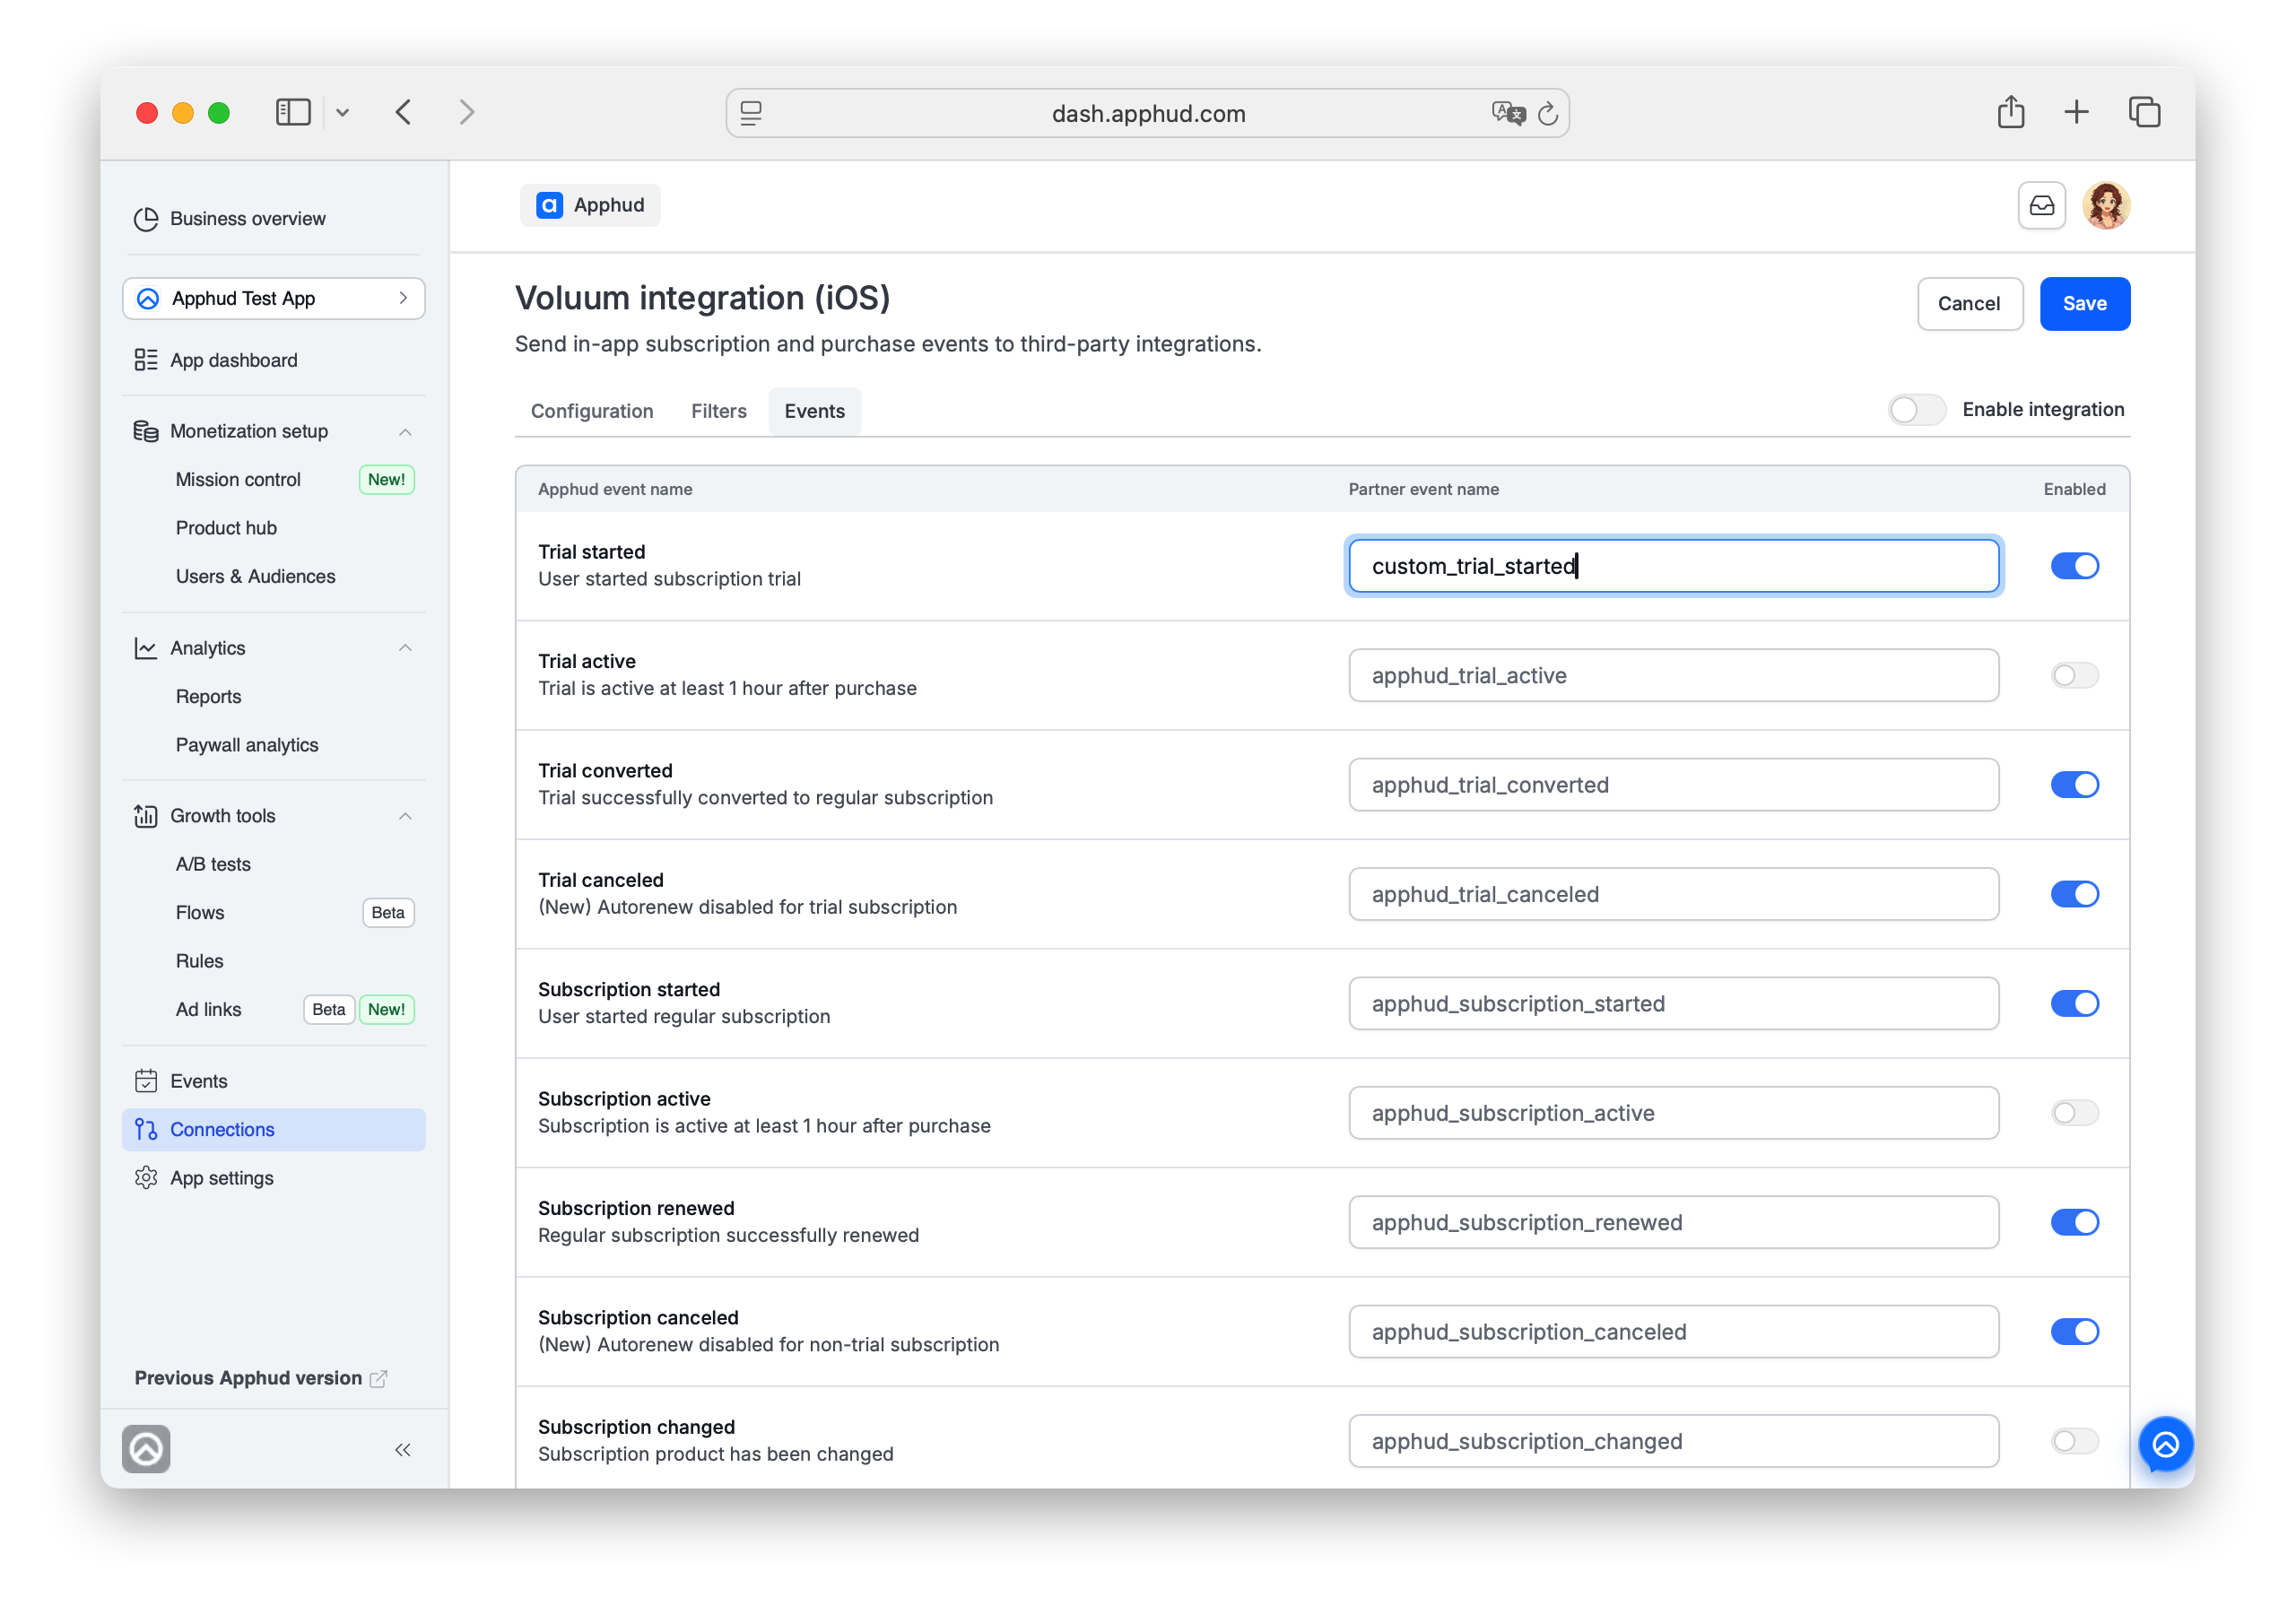Collapse the Monetization setup section chevron

click(405, 432)
